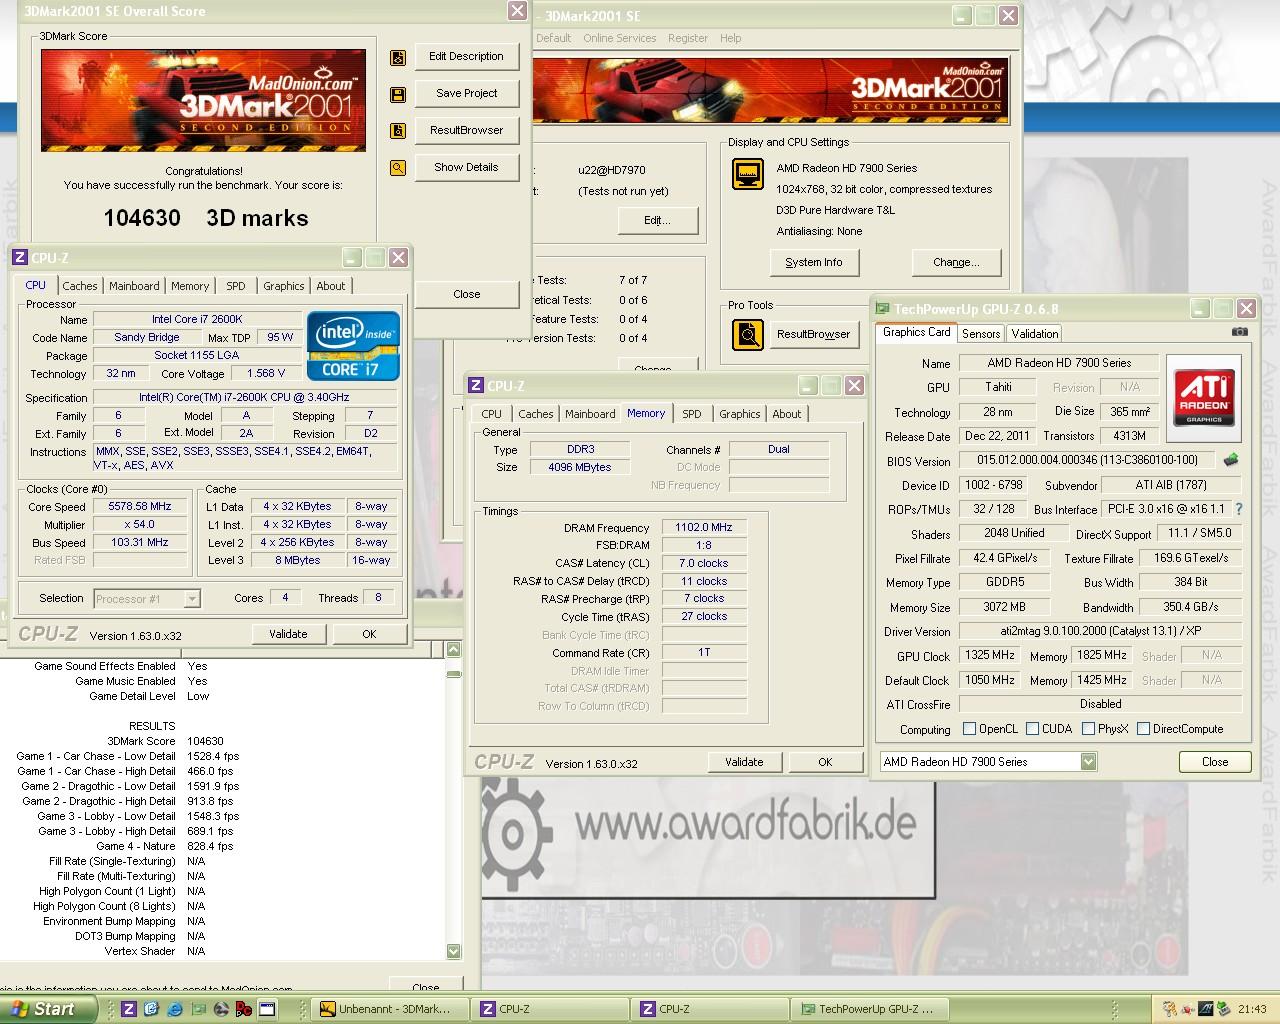Open the Caches tab in CPU-Z CPU window
The image size is (1280, 1024).
(x=80, y=286)
